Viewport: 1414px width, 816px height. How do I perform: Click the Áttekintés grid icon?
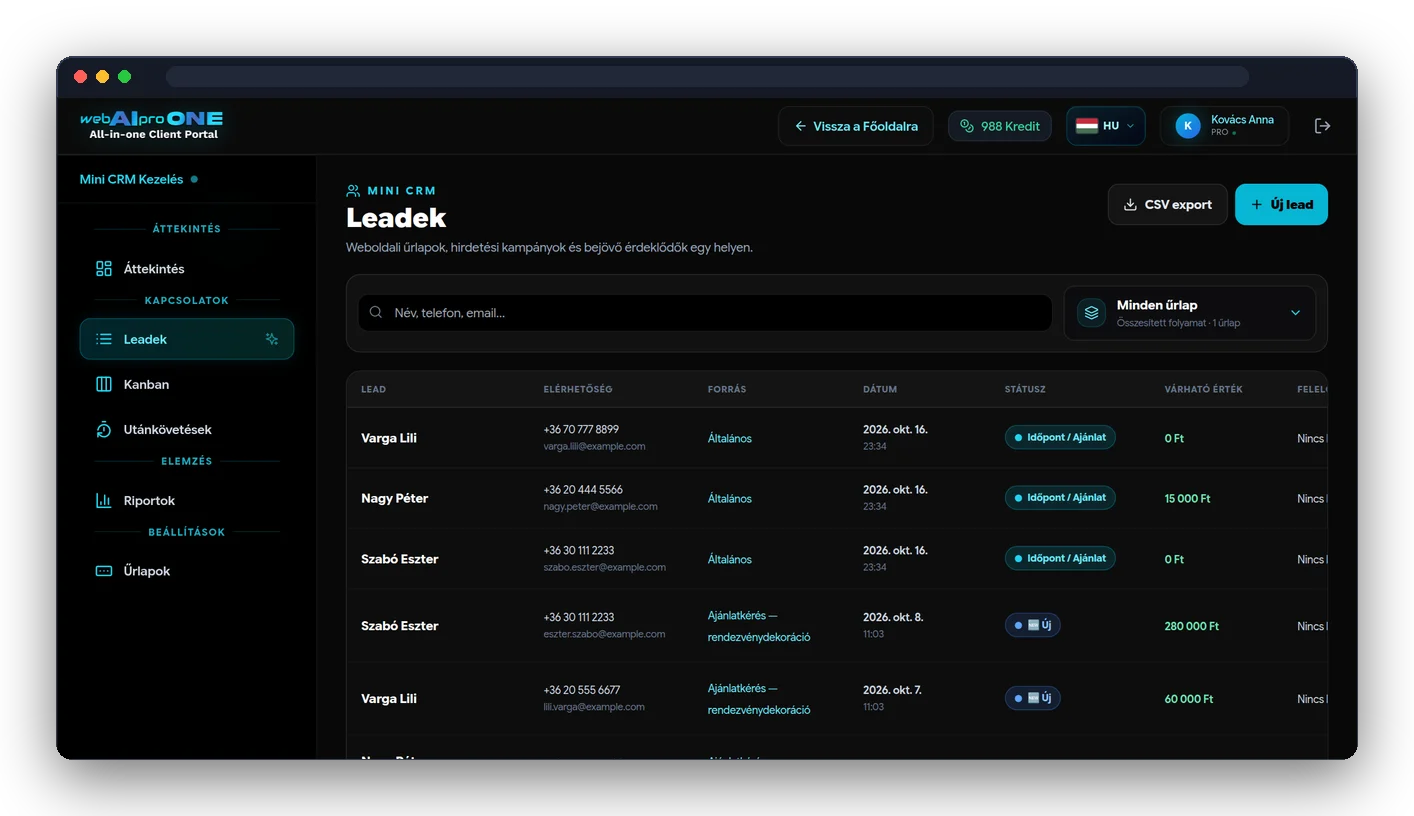tap(104, 268)
